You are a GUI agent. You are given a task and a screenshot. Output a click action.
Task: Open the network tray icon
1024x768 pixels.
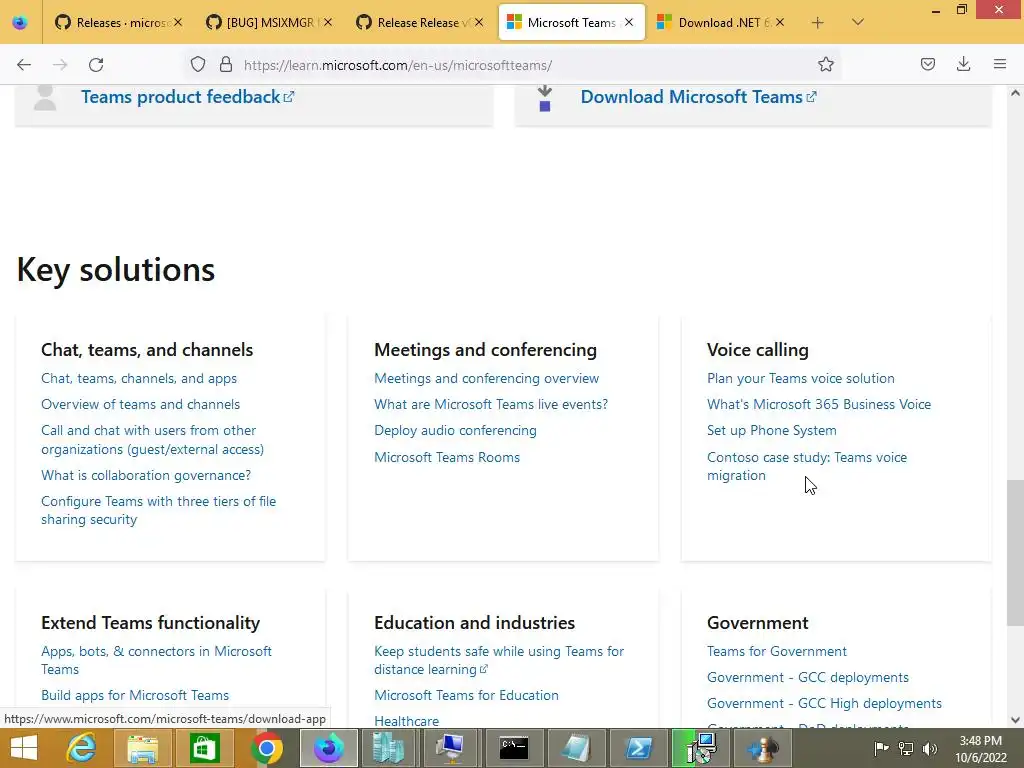point(906,748)
